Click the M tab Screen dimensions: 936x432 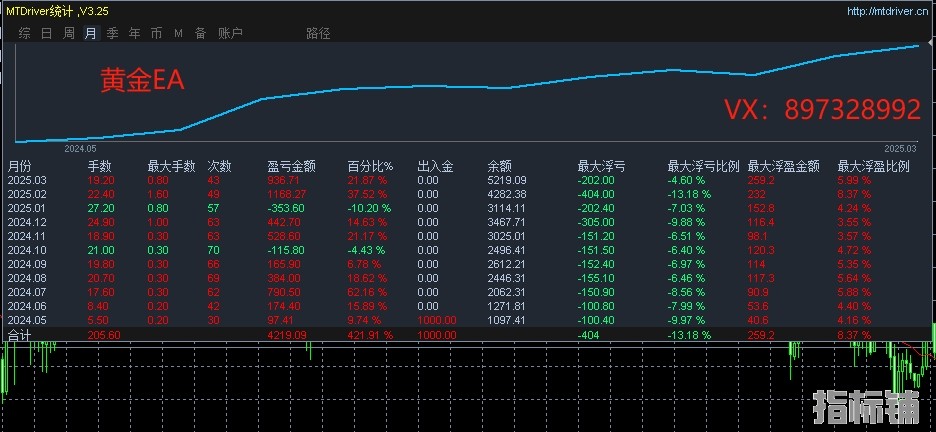pyautogui.click(x=178, y=33)
